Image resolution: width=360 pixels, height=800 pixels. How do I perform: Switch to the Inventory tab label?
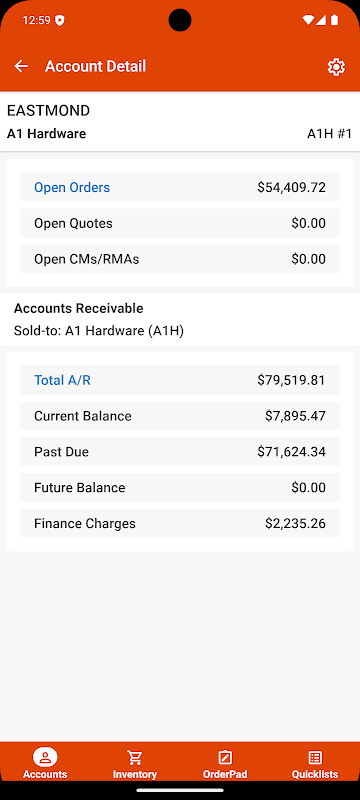pyautogui.click(x=135, y=774)
